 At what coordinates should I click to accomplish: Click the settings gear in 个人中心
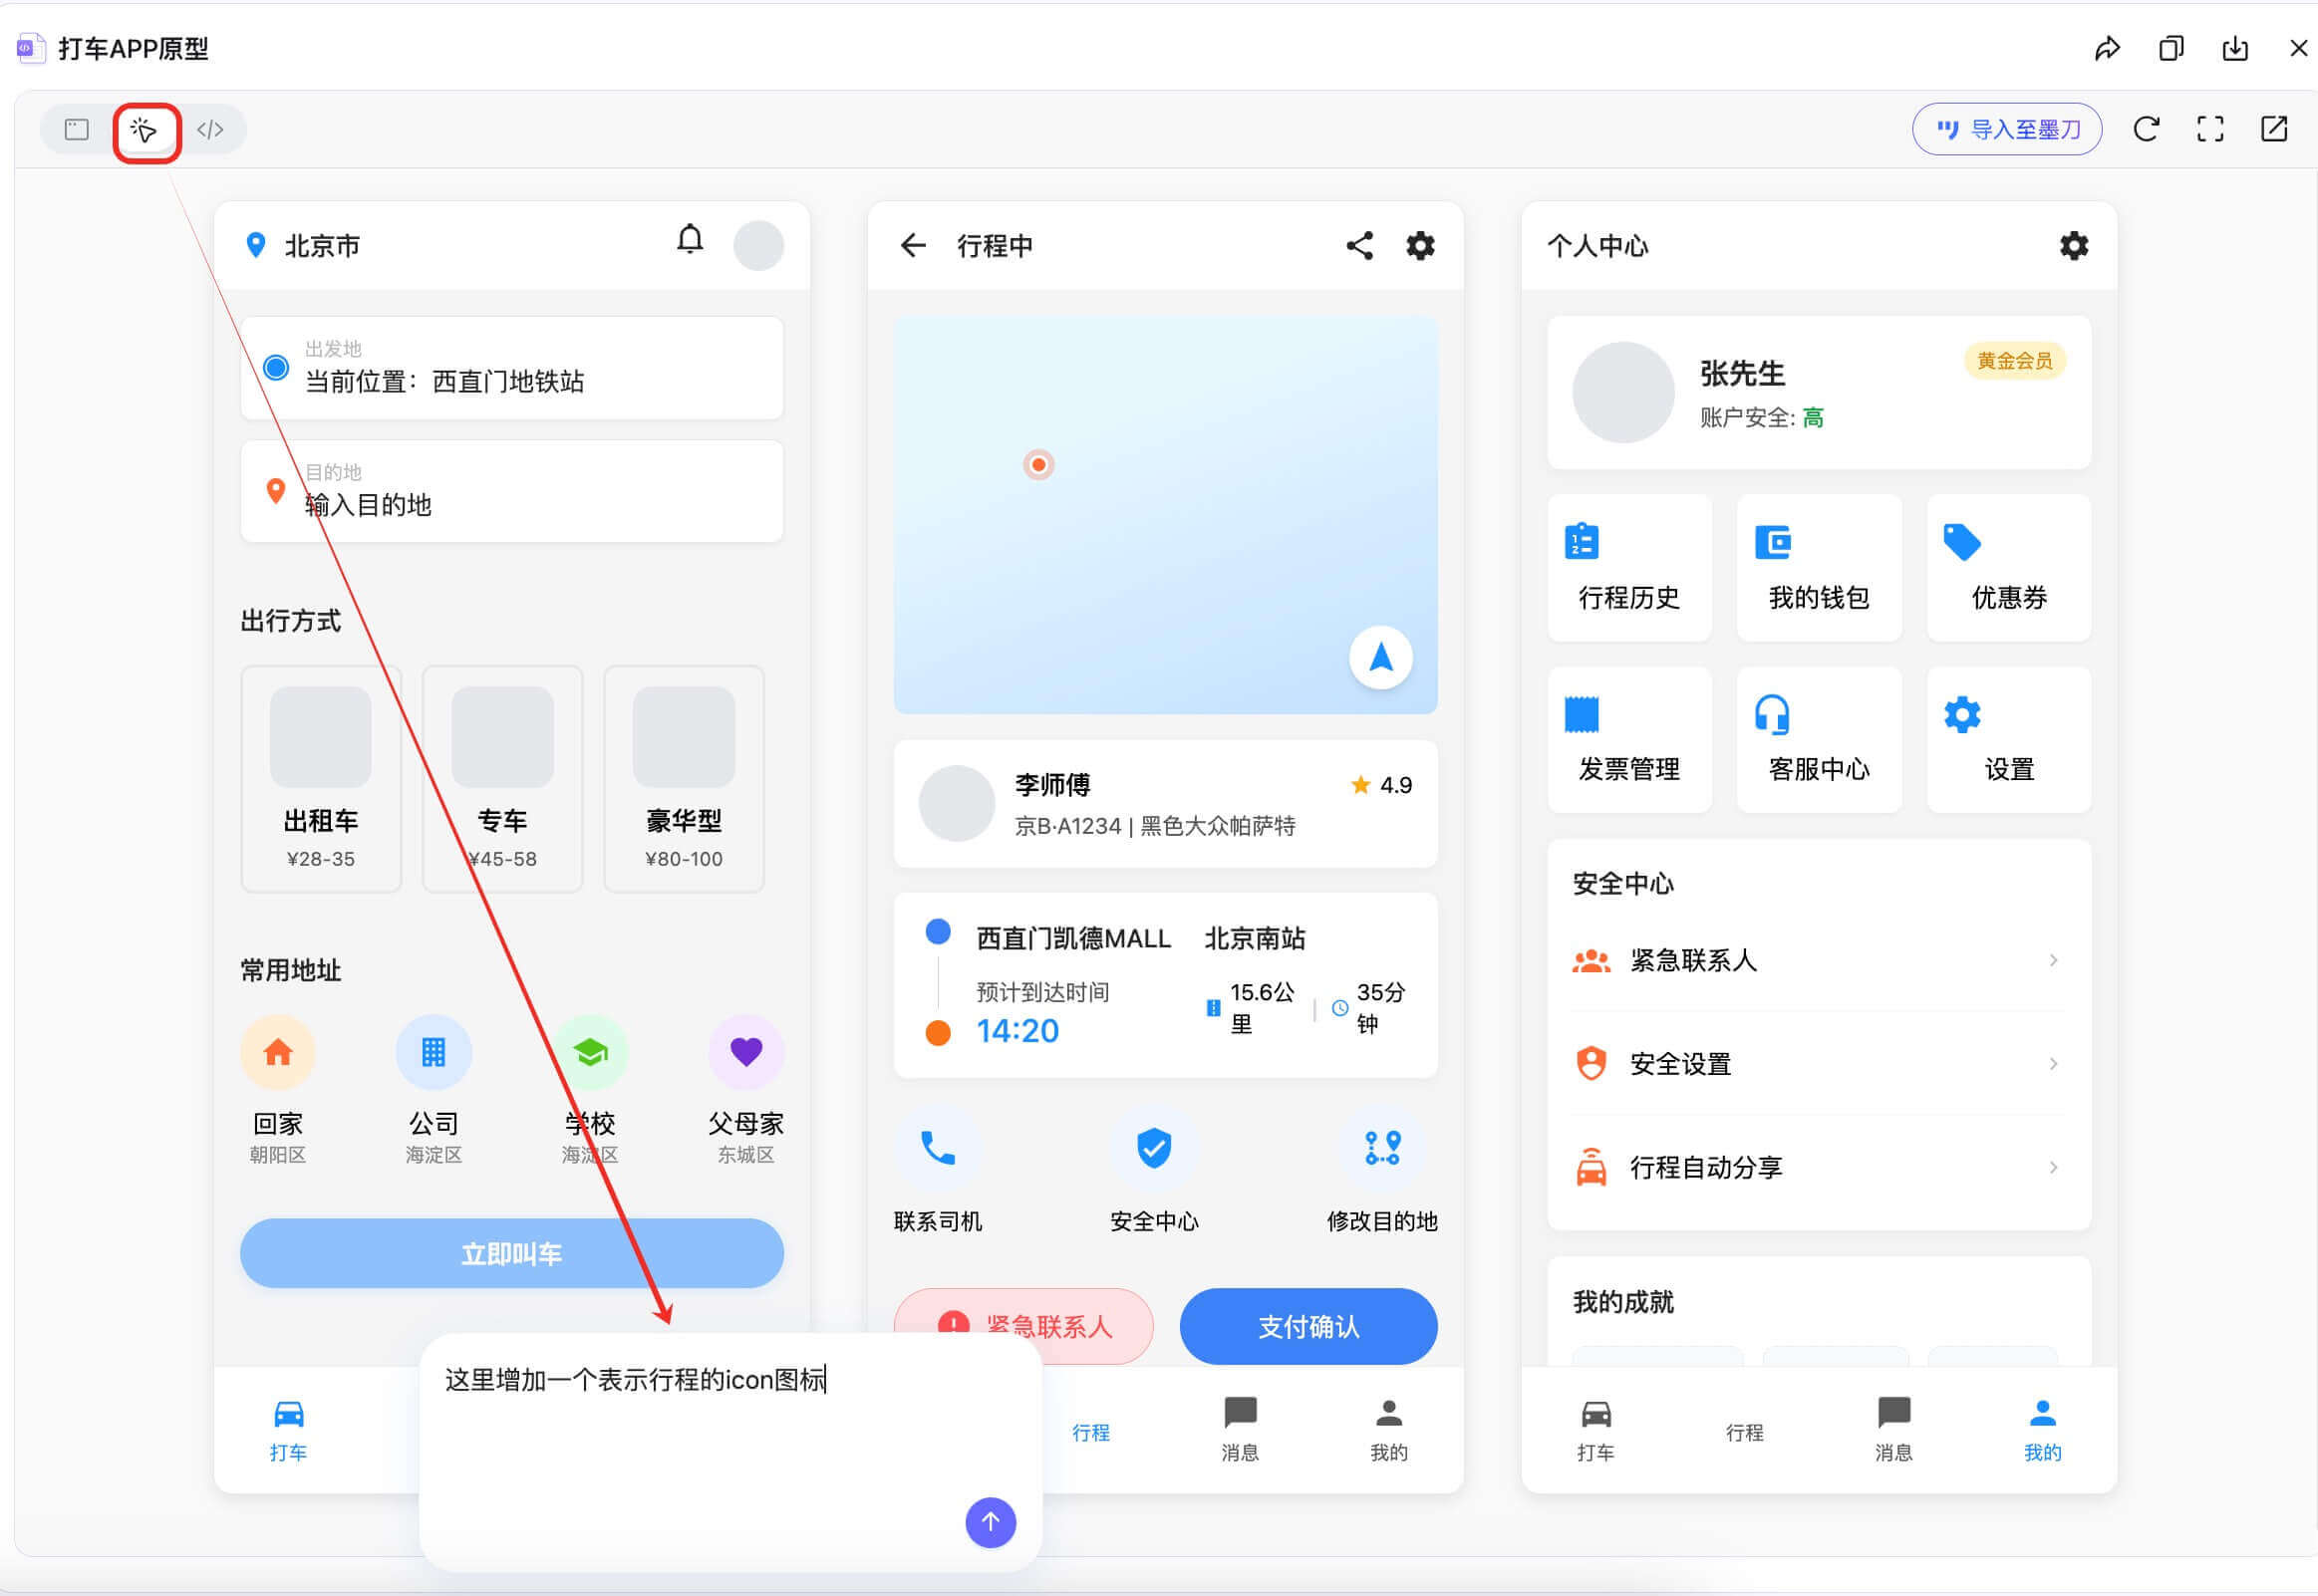pos(2074,245)
